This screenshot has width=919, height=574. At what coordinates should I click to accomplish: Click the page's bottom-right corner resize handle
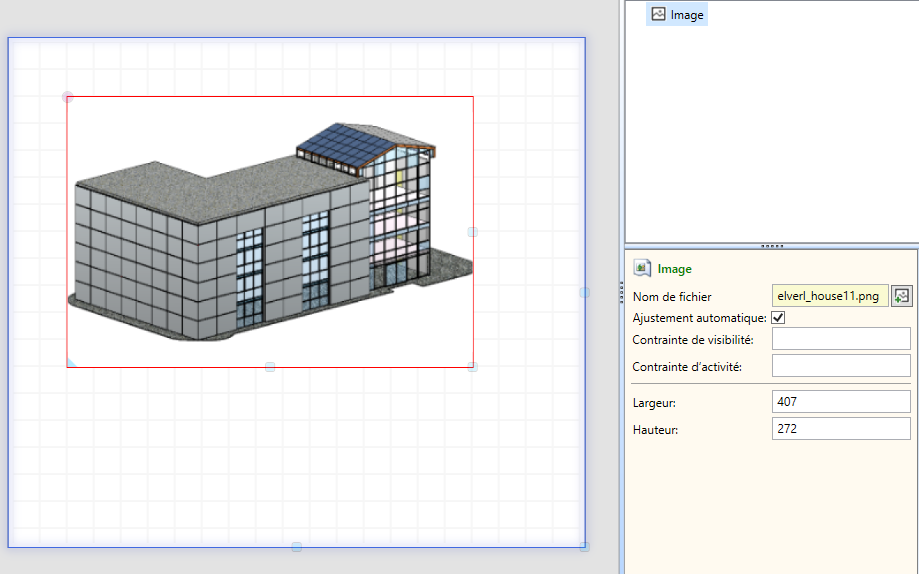(585, 547)
